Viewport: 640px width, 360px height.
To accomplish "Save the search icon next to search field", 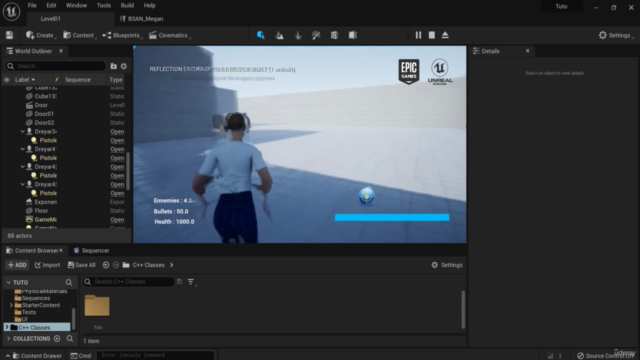I will pyautogui.click(x=180, y=282).
